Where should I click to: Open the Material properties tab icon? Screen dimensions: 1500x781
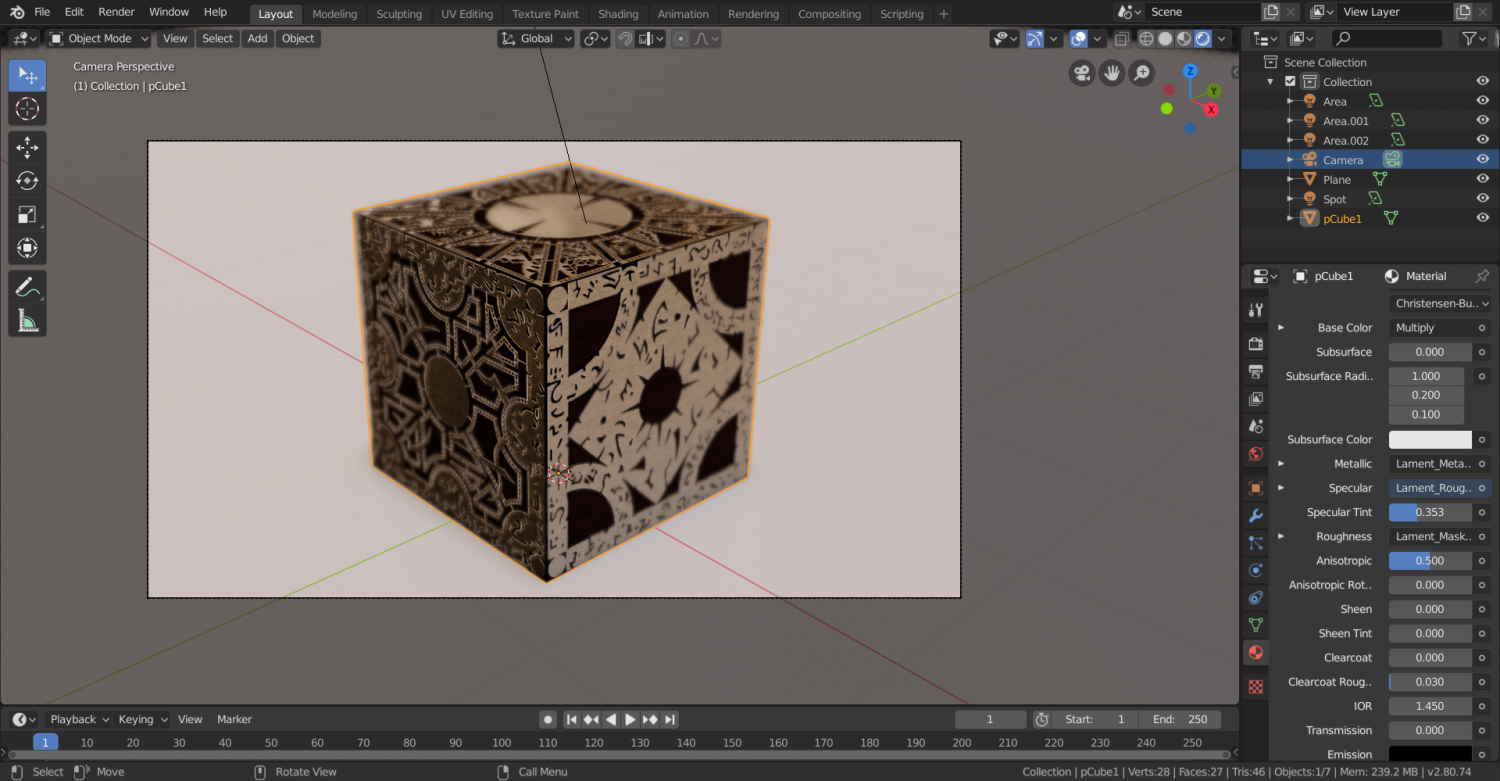tap(1256, 653)
